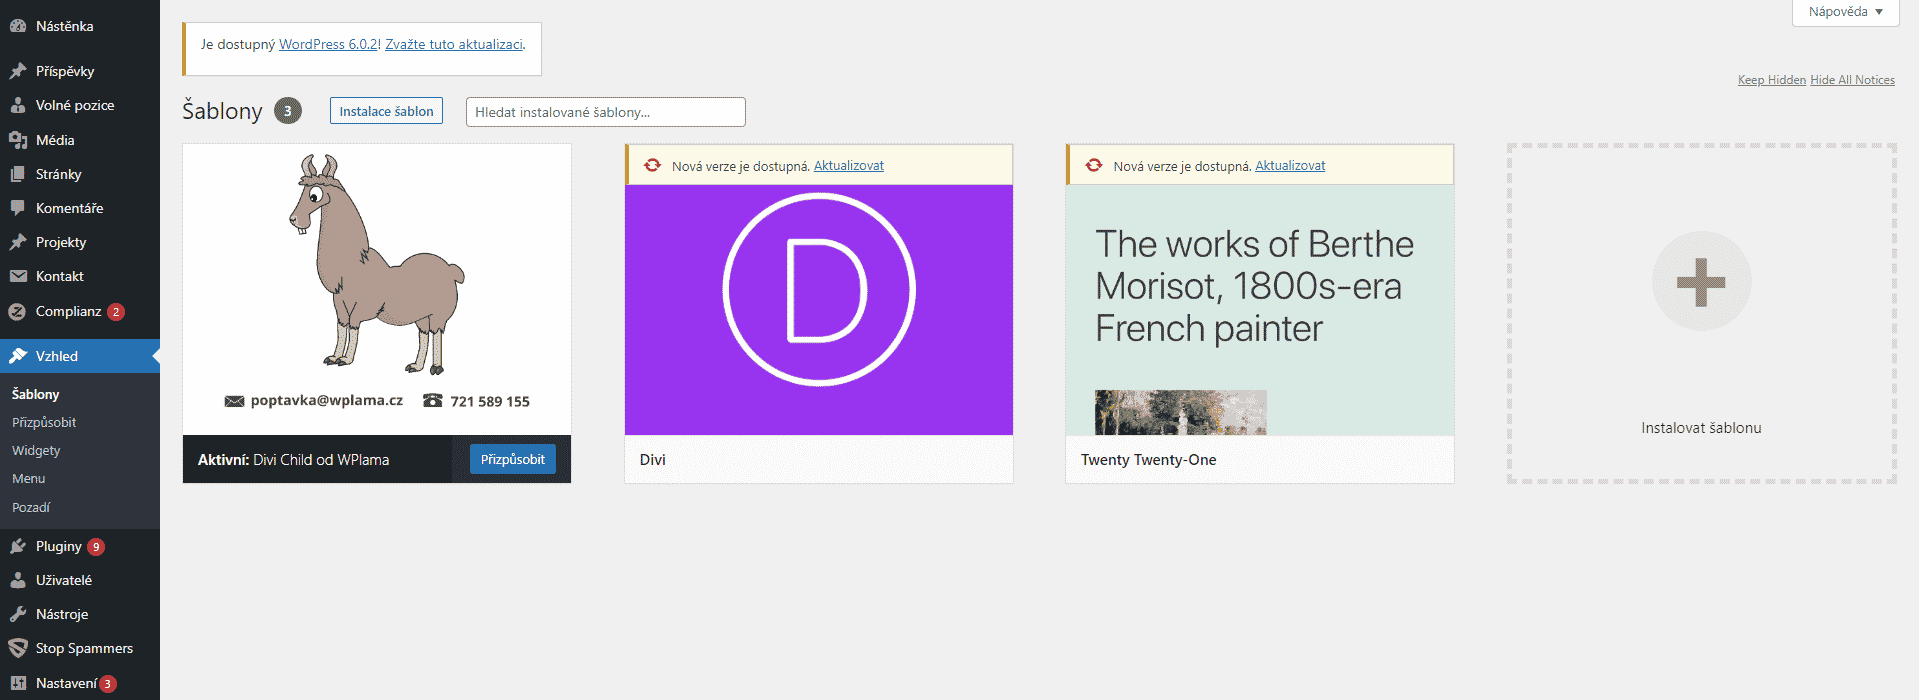
Task: Open the Widgety submenu item
Action: [36, 451]
